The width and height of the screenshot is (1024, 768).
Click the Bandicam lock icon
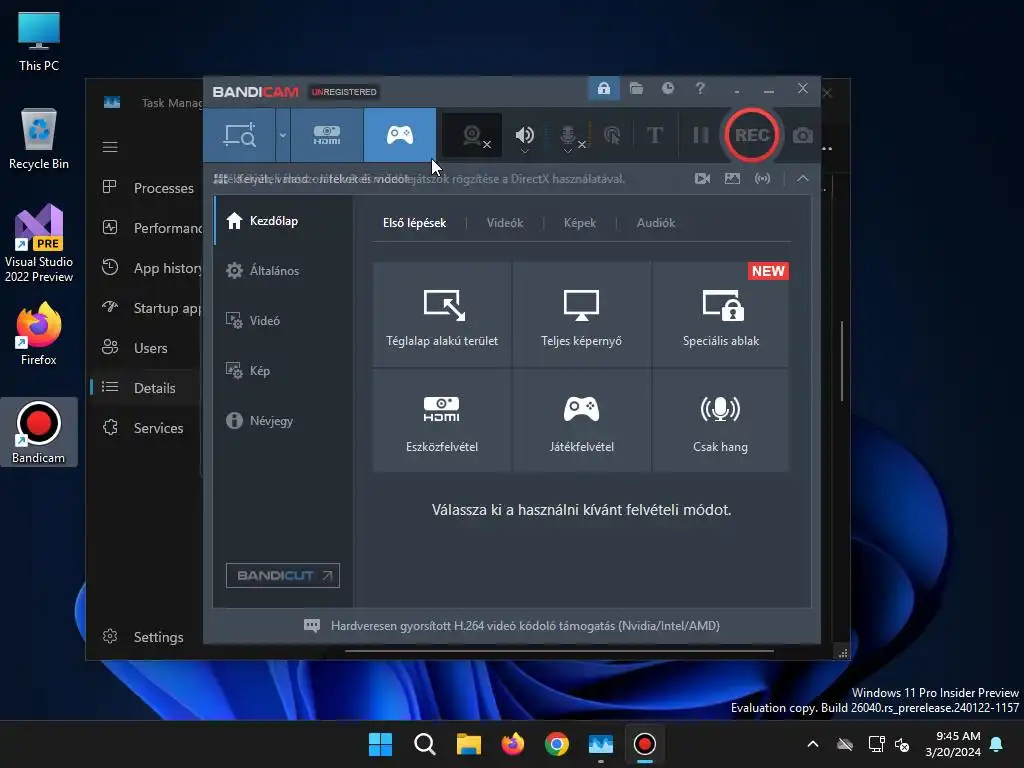[x=603, y=88]
